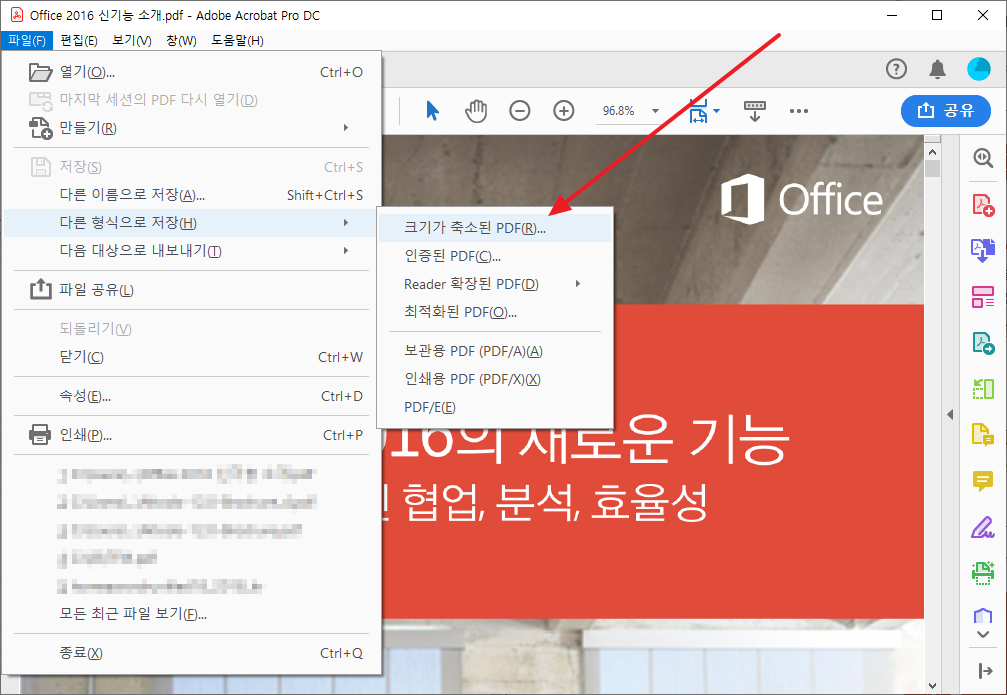
Task: Open the help question mark icon
Action: 896,69
